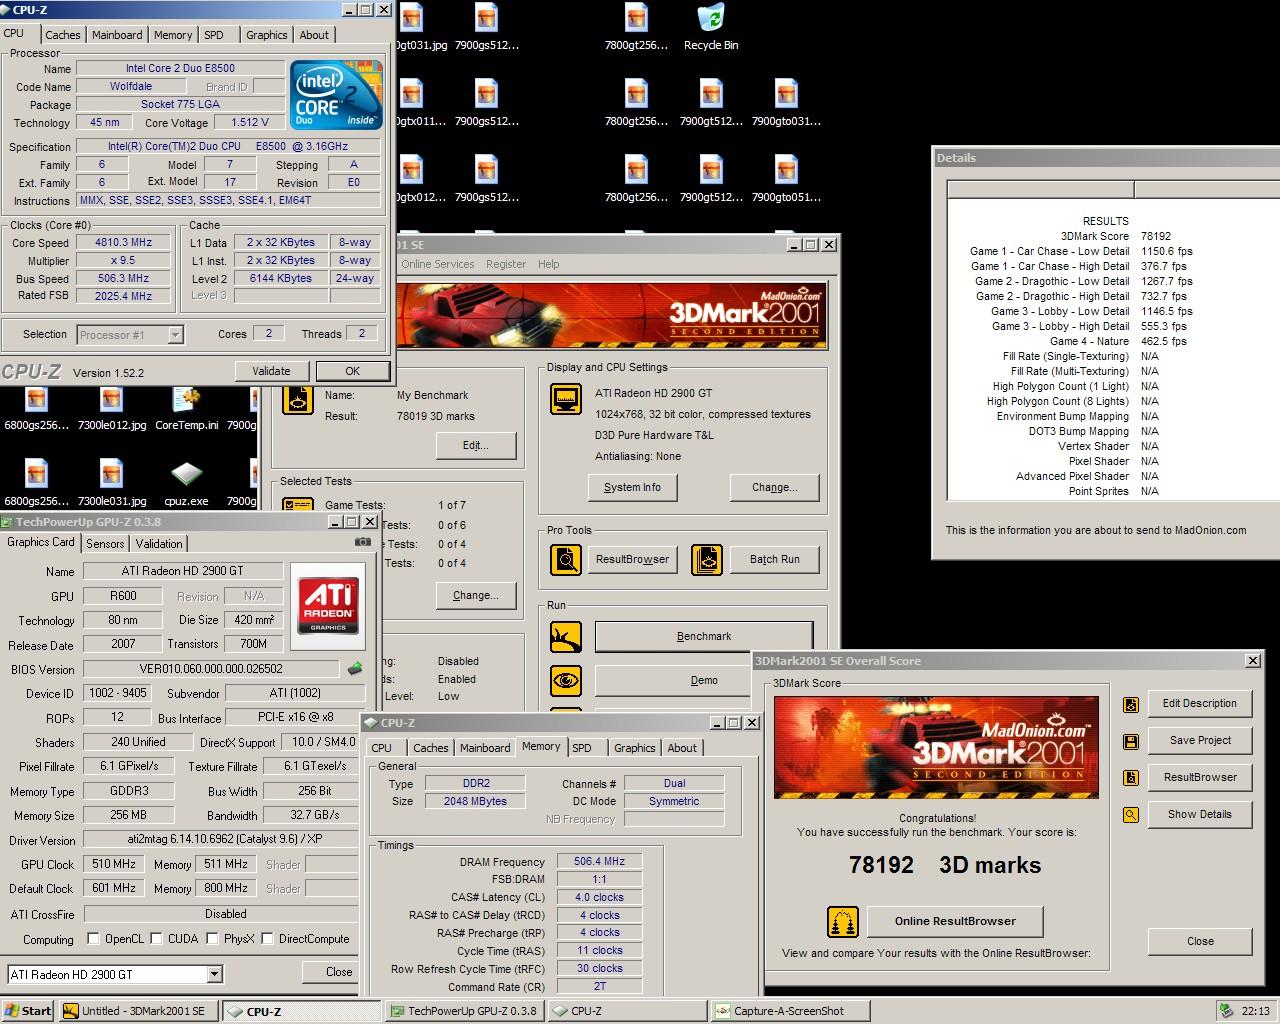This screenshot has width=1280, height=1024.
Task: Click OK in the CPU-Z window
Action: (x=353, y=371)
